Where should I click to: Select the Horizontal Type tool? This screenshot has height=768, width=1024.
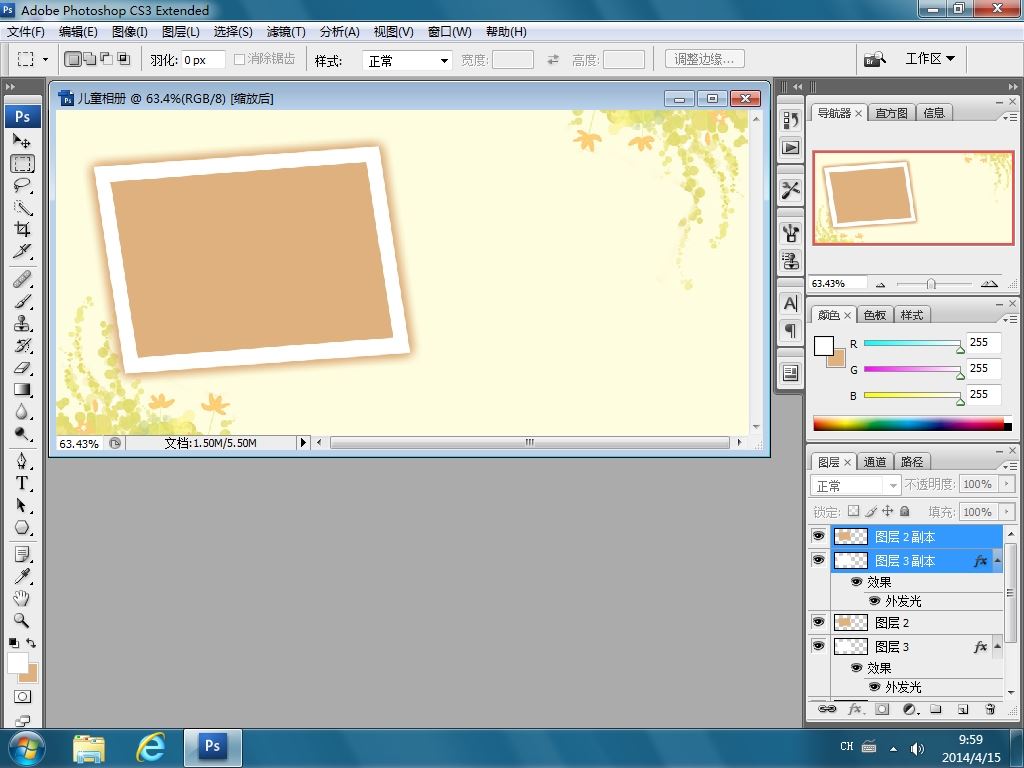click(22, 483)
